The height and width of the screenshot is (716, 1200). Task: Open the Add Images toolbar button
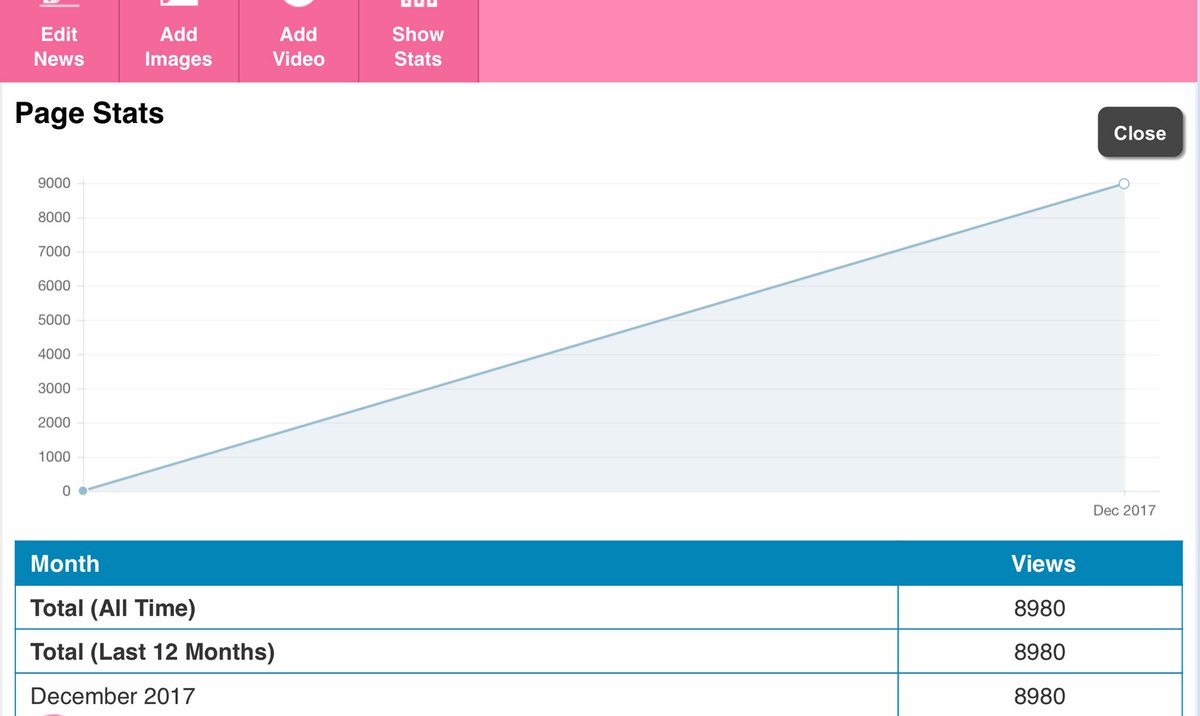coord(179,41)
